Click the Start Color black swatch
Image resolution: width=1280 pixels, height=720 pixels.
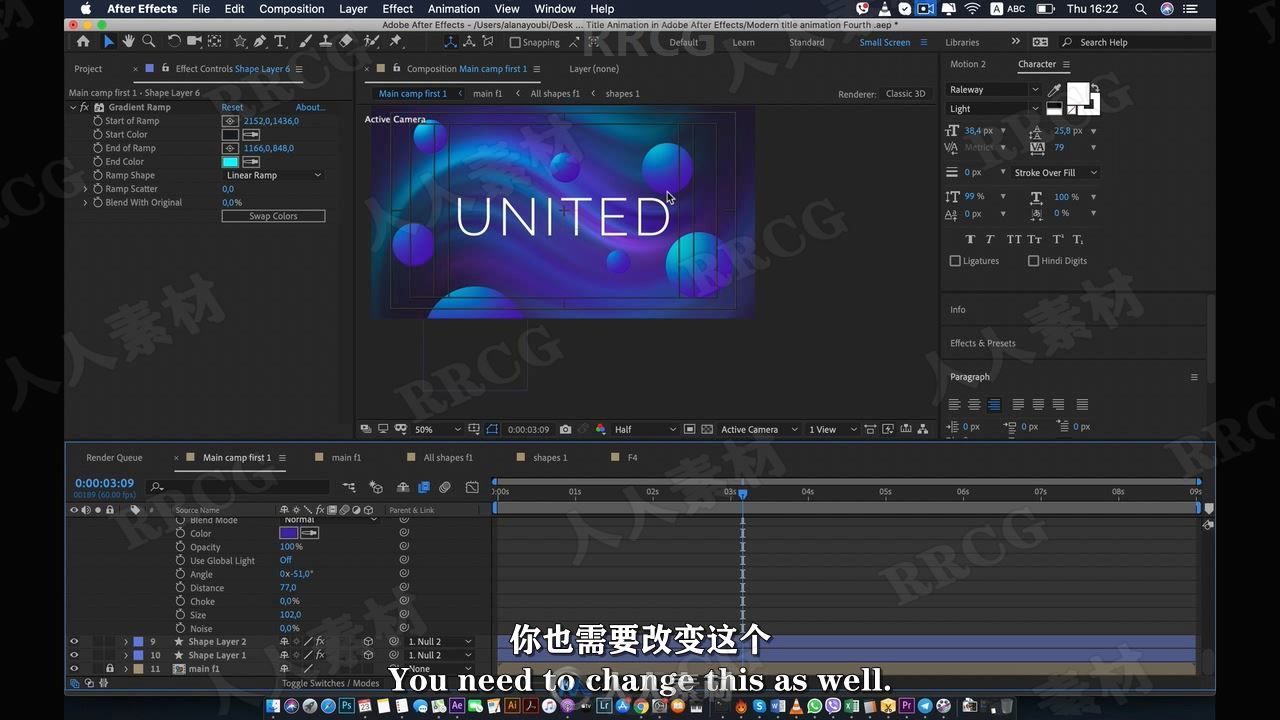tap(230, 135)
